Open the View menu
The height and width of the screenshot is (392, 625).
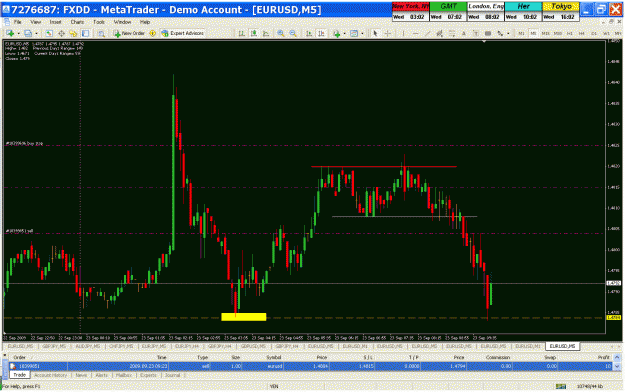(x=35, y=22)
